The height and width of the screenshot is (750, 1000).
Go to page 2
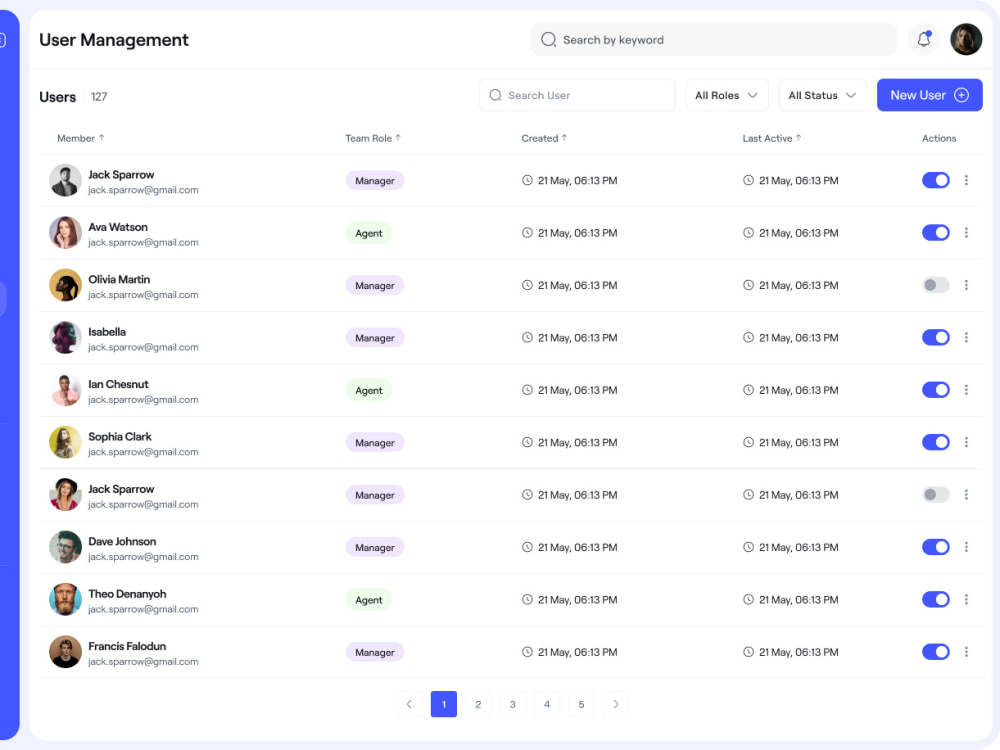point(478,704)
